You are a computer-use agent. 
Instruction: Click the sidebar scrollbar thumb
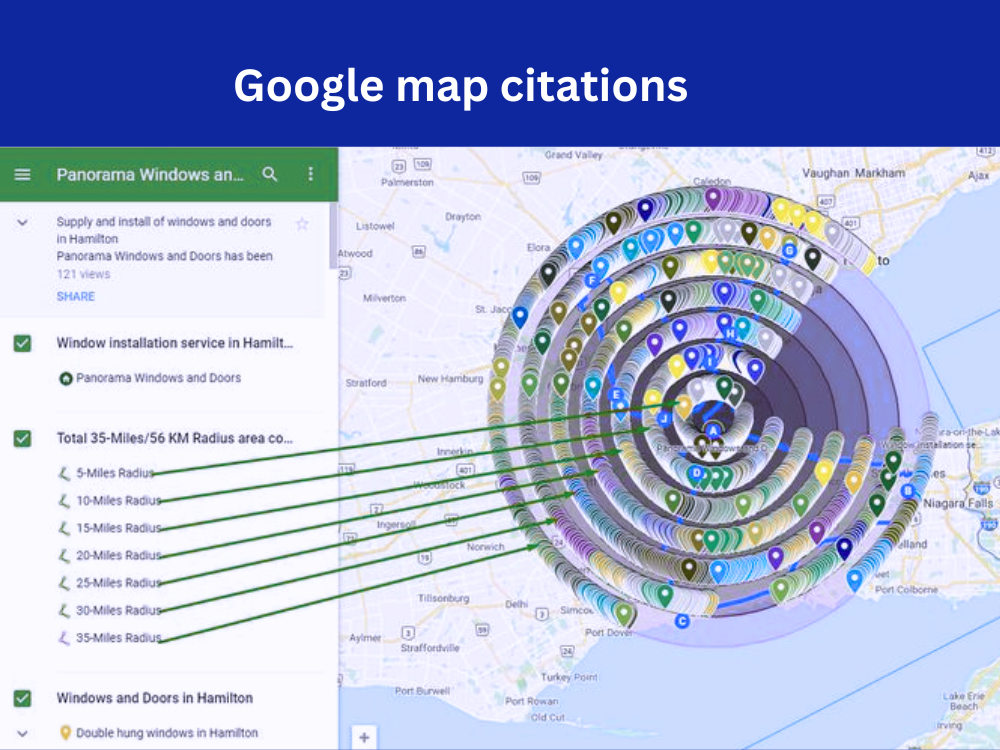click(333, 235)
